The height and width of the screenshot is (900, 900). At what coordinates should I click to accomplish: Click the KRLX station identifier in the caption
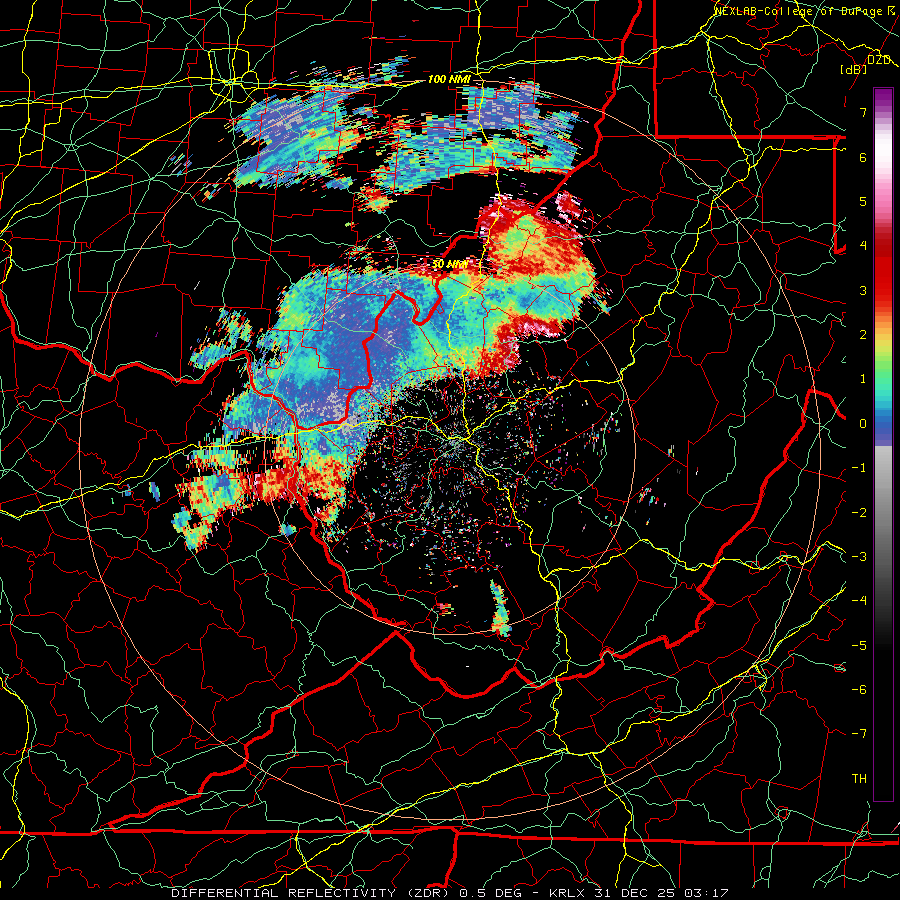click(567, 893)
